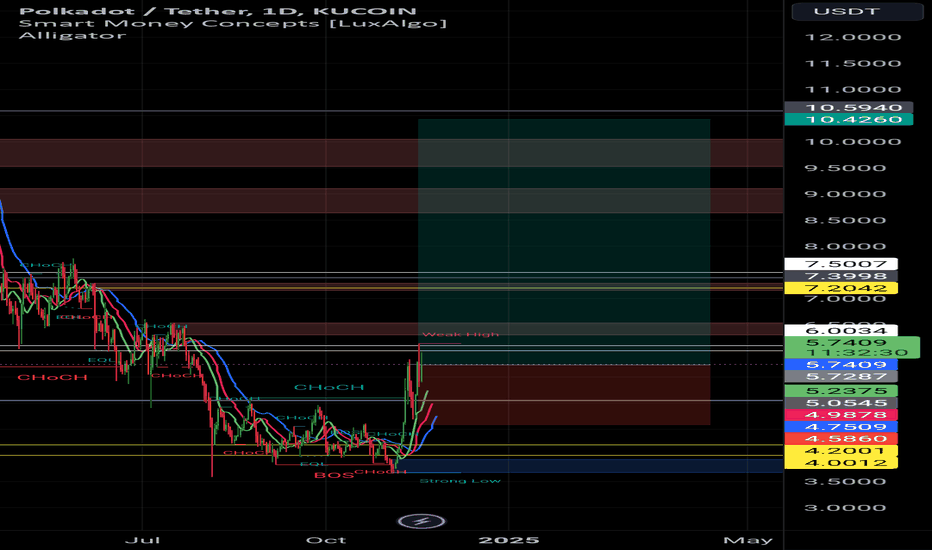Screen dimensions: 932x550
Task: Click the 11.0000 price axis tick
Action: click(x=853, y=90)
